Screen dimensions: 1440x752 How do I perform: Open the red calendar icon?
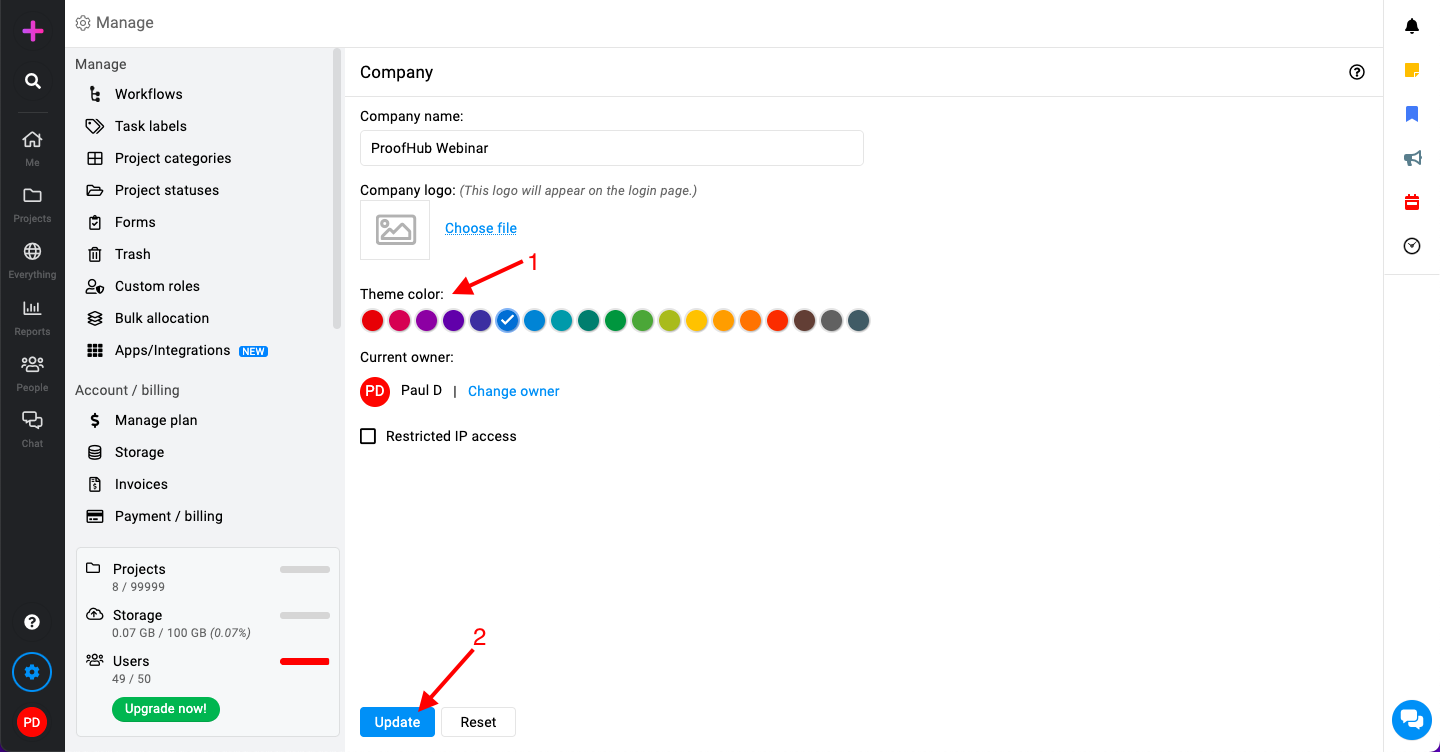pos(1412,202)
